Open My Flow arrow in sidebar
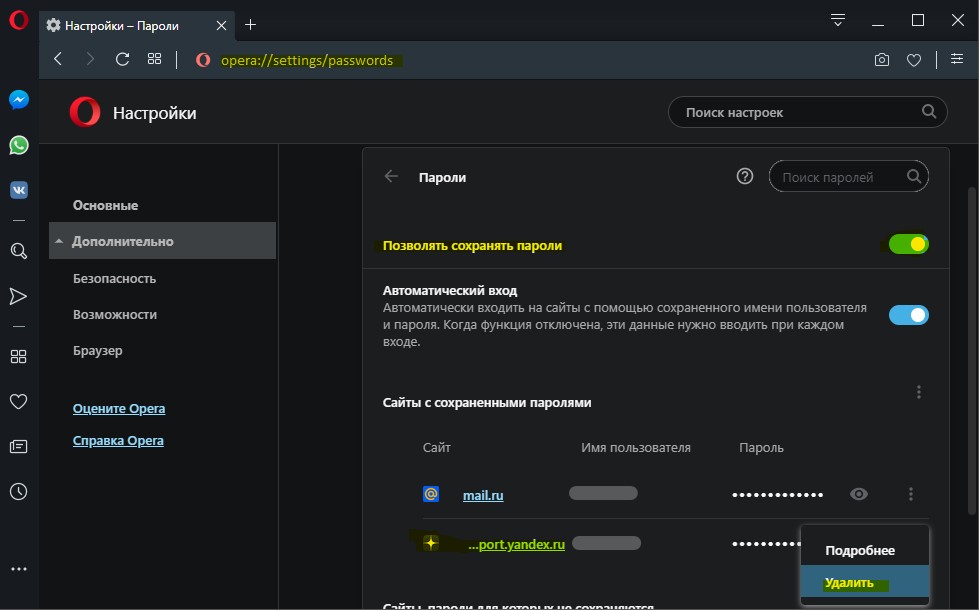 [19, 296]
